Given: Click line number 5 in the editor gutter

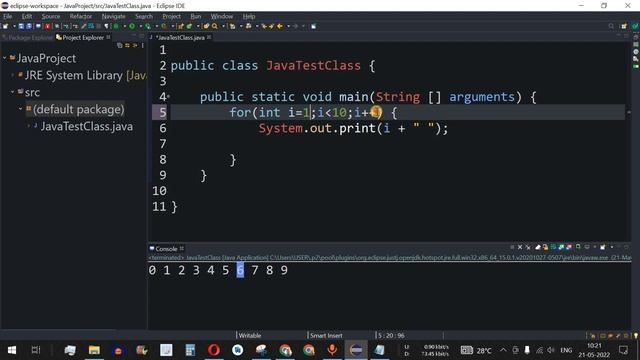Looking at the screenshot, I should (163, 113).
